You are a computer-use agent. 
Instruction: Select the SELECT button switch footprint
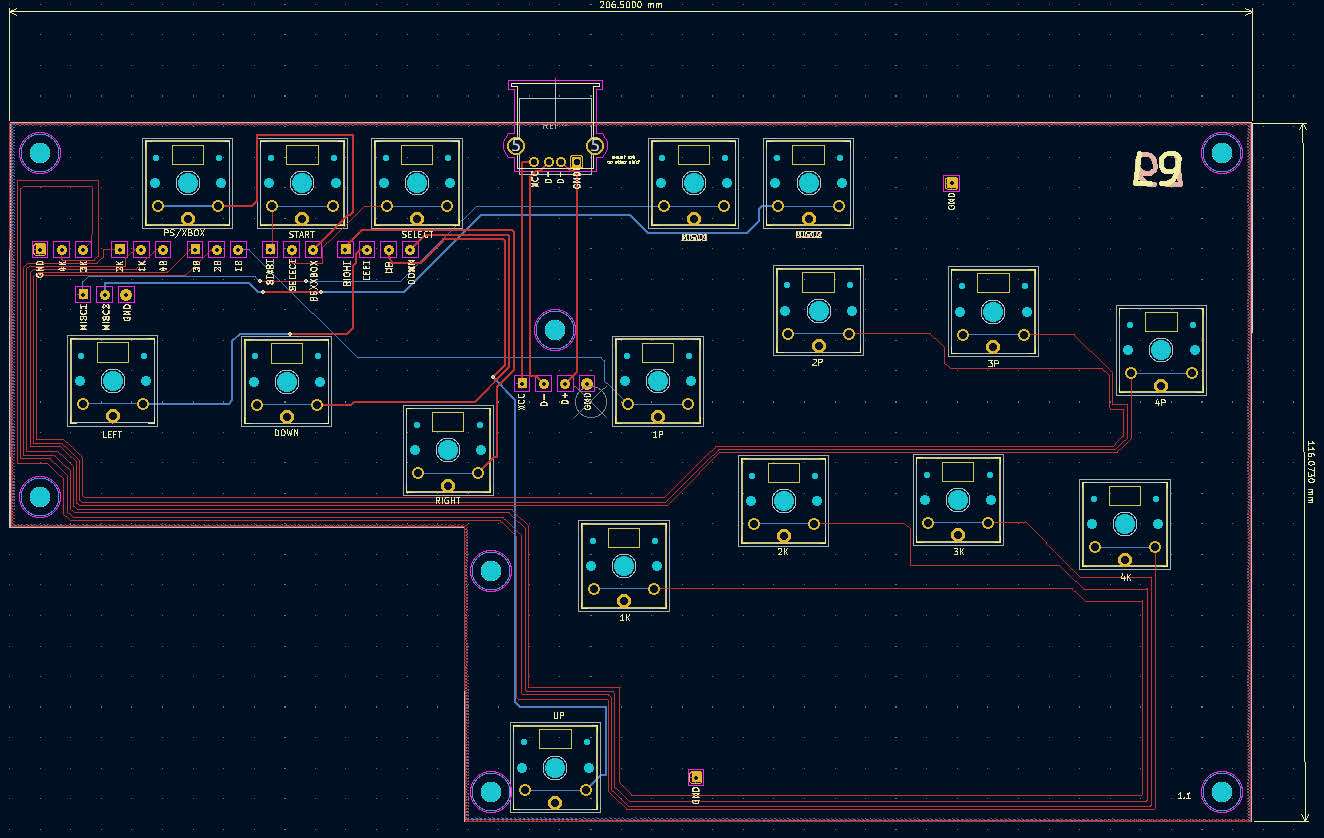click(x=416, y=183)
